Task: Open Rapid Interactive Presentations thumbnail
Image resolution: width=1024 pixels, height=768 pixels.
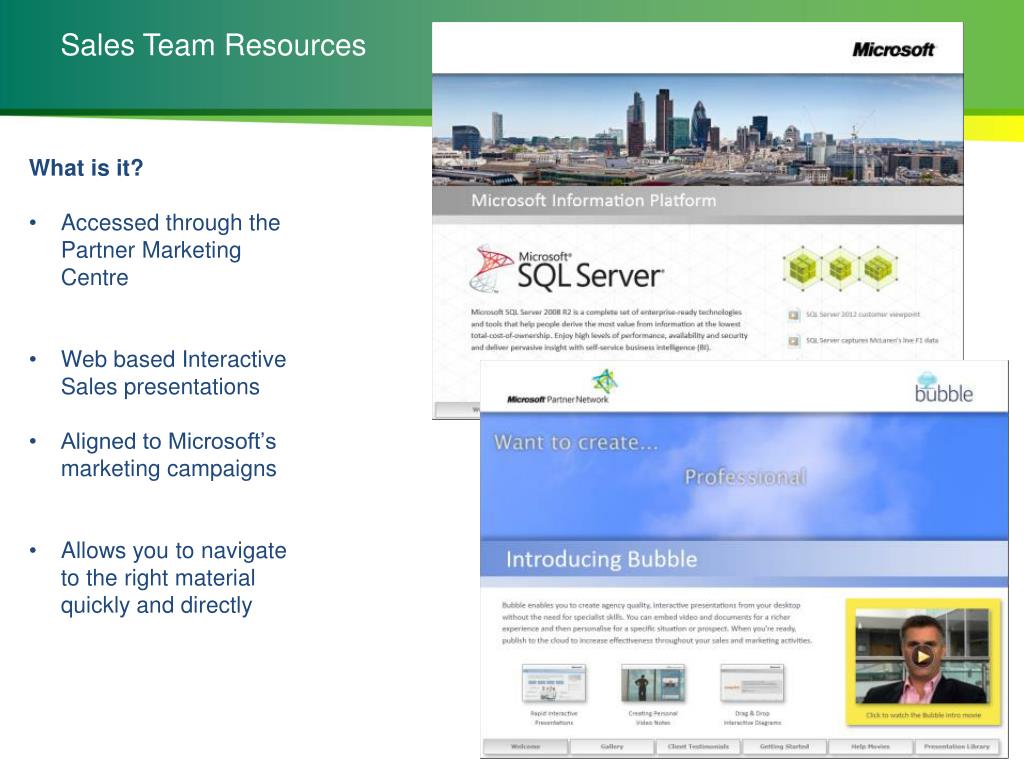Action: 554,683
